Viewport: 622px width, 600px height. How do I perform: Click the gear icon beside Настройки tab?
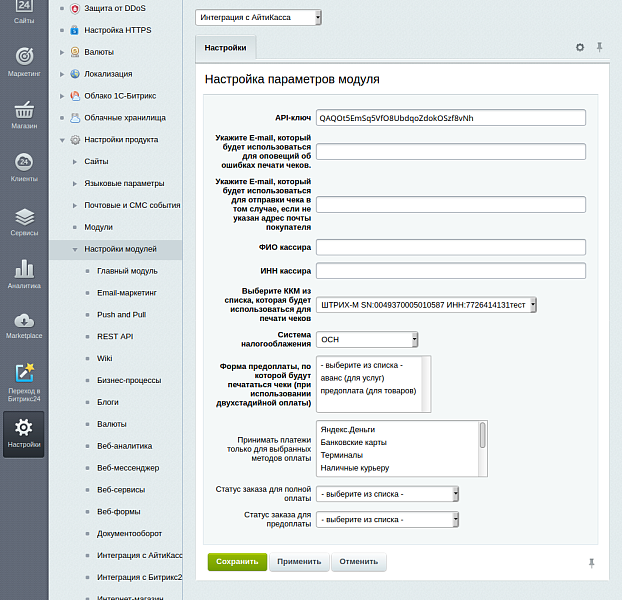[580, 47]
